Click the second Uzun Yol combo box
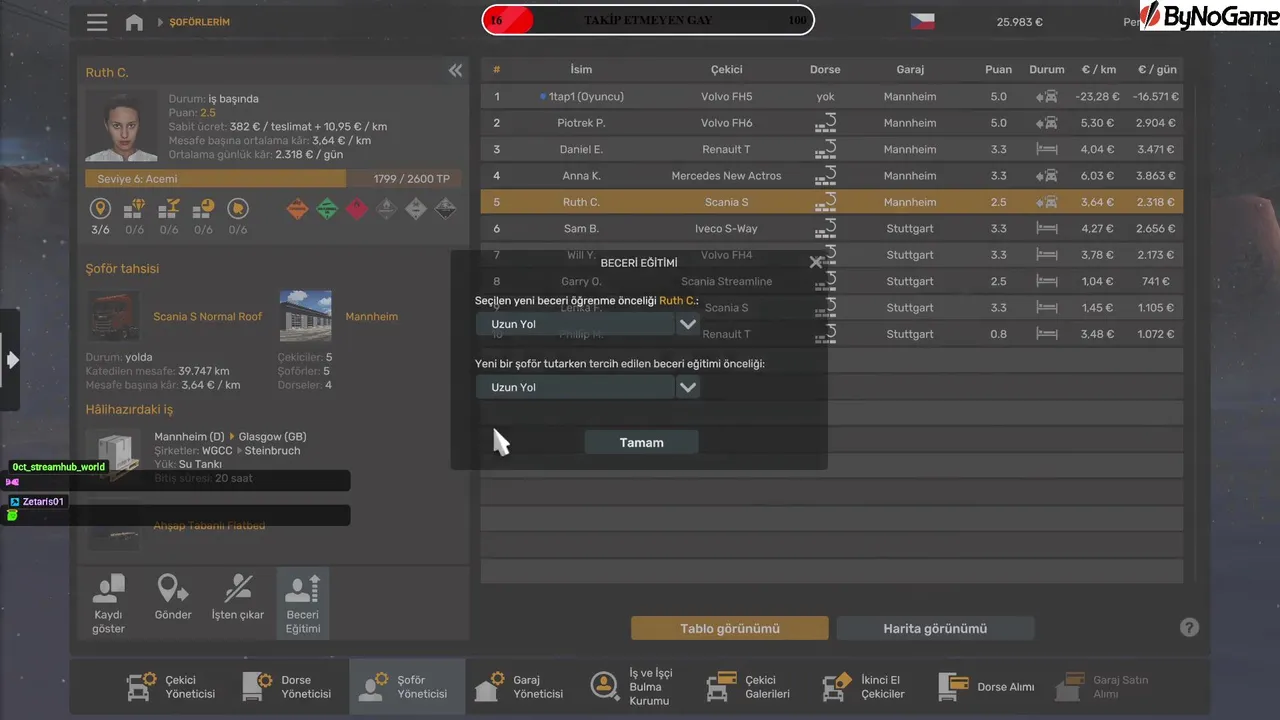The width and height of the screenshot is (1280, 720). pyautogui.click(x=575, y=387)
